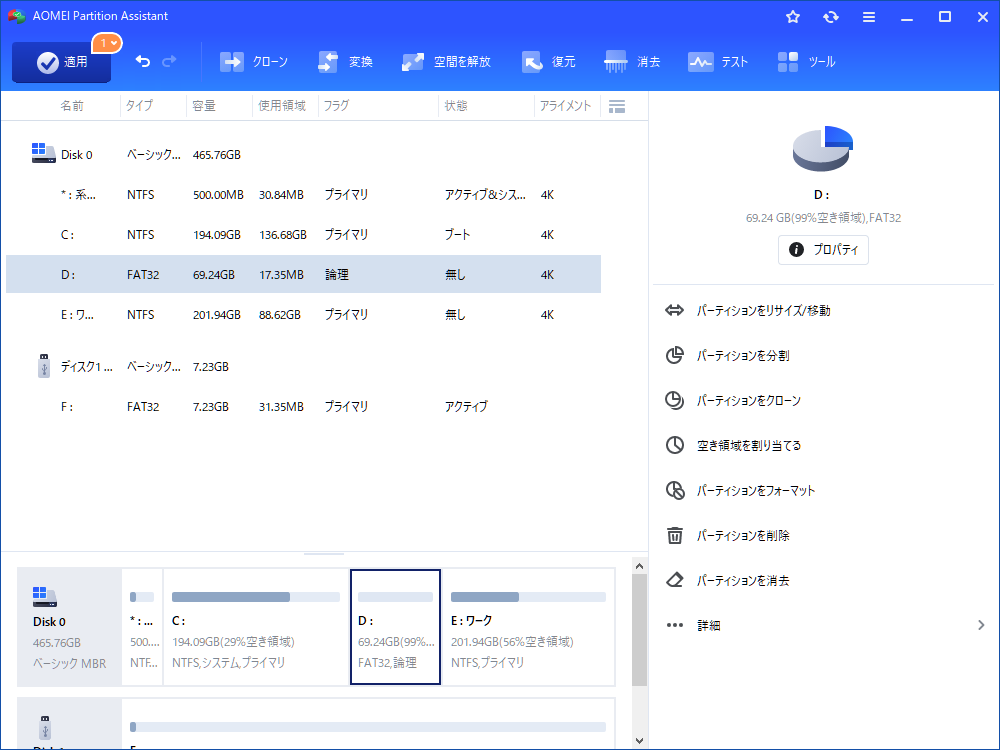Open the 消去 (Wipe) menu
The width and height of the screenshot is (1000, 750).
click(632, 62)
